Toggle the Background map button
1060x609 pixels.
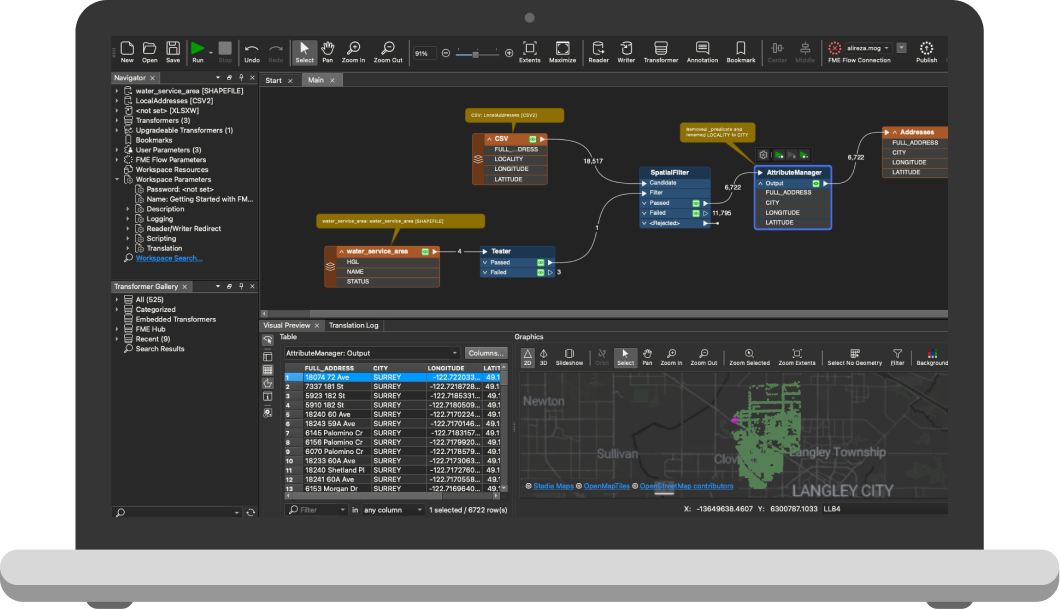click(x=931, y=355)
